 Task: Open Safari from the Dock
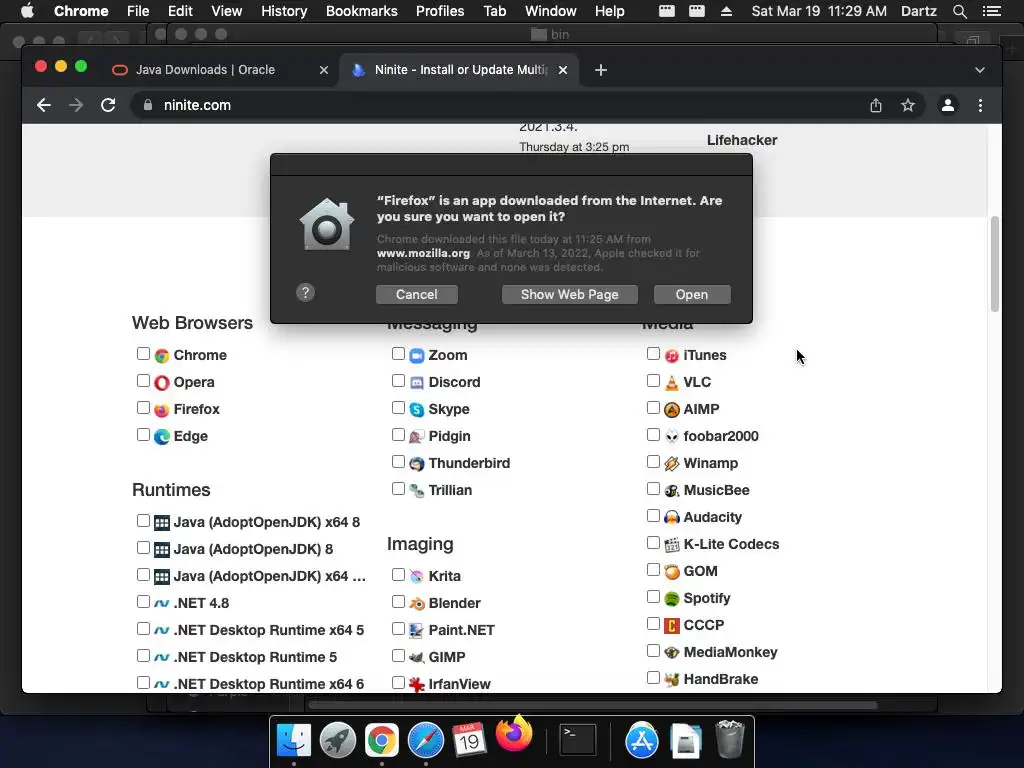(x=425, y=741)
